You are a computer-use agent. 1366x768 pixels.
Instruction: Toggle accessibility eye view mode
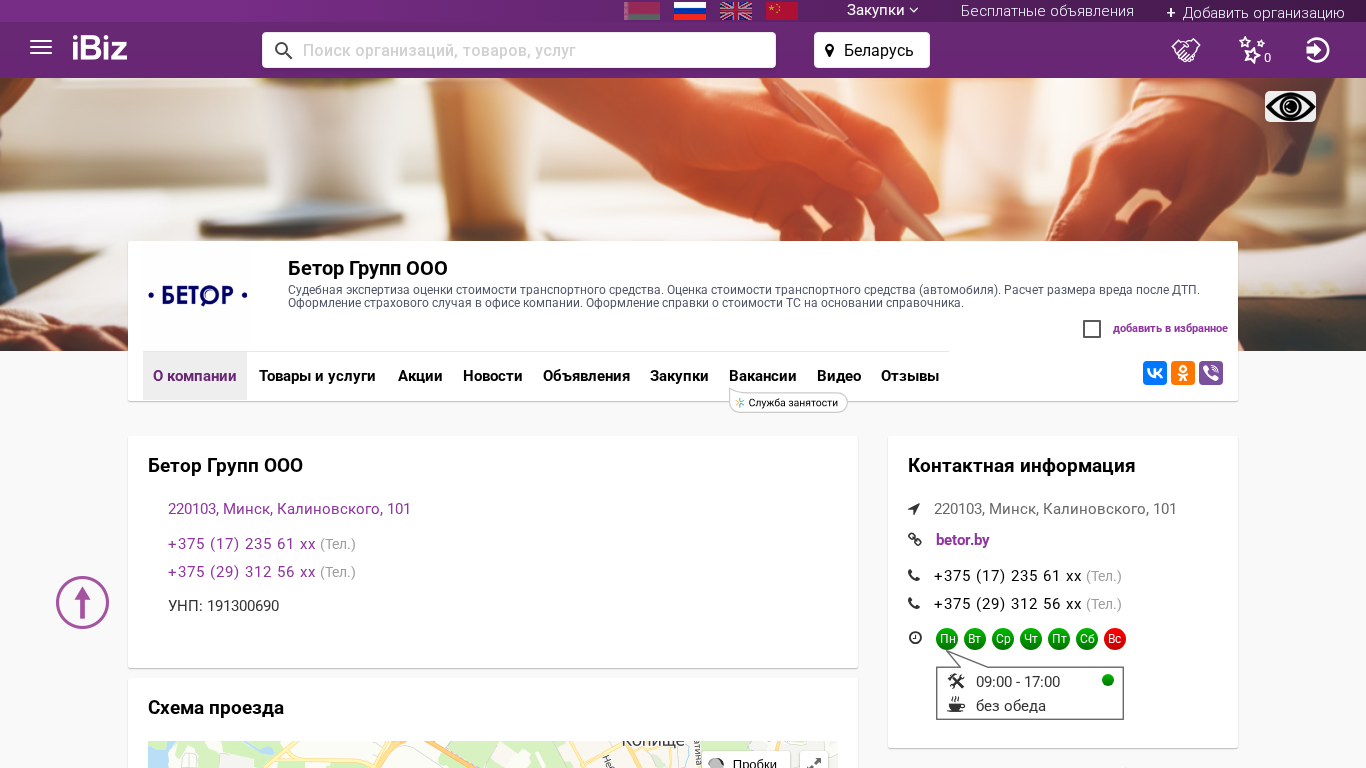click(1290, 106)
